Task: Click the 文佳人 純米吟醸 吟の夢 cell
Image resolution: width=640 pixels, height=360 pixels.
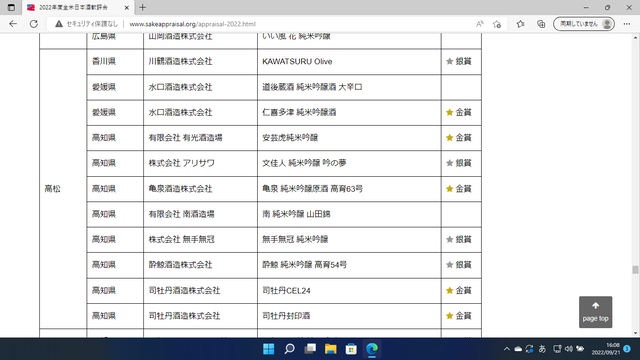Action: click(349, 163)
